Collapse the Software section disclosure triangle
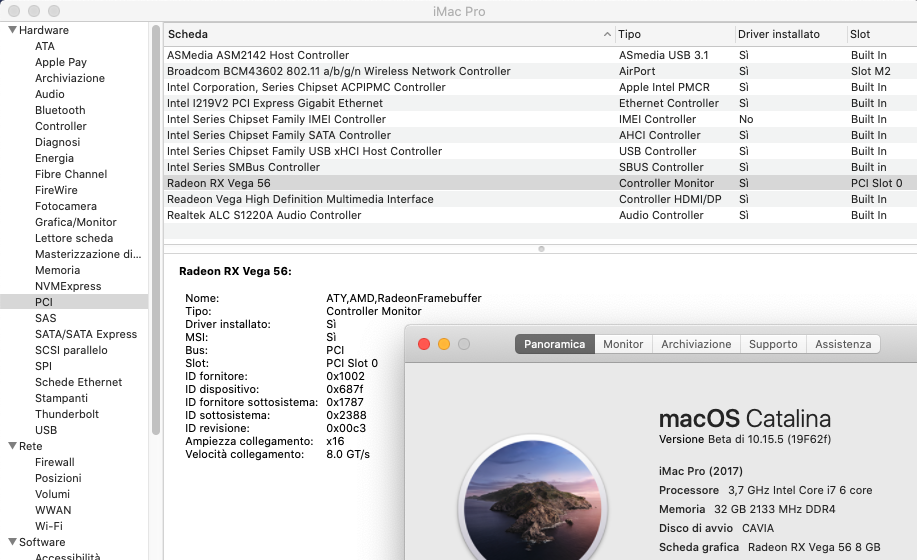The width and height of the screenshot is (917, 560). point(12,542)
